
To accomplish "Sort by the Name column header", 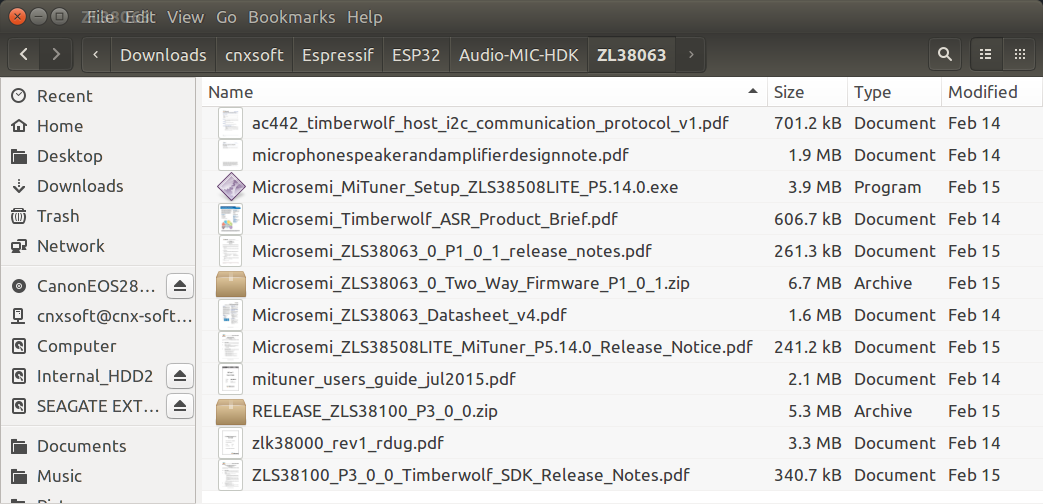I will (x=484, y=92).
